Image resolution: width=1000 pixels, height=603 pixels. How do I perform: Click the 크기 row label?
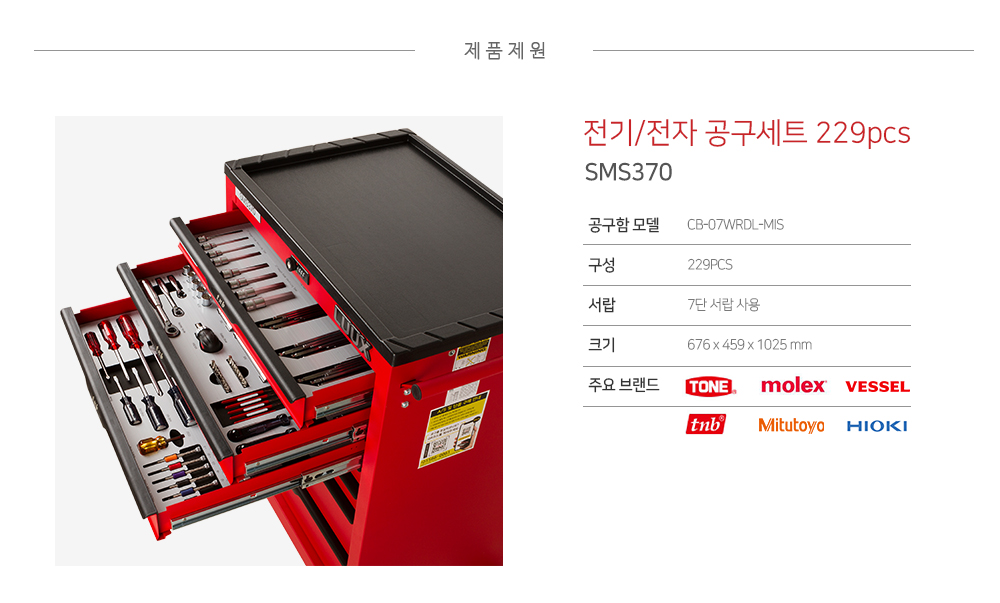click(x=601, y=345)
